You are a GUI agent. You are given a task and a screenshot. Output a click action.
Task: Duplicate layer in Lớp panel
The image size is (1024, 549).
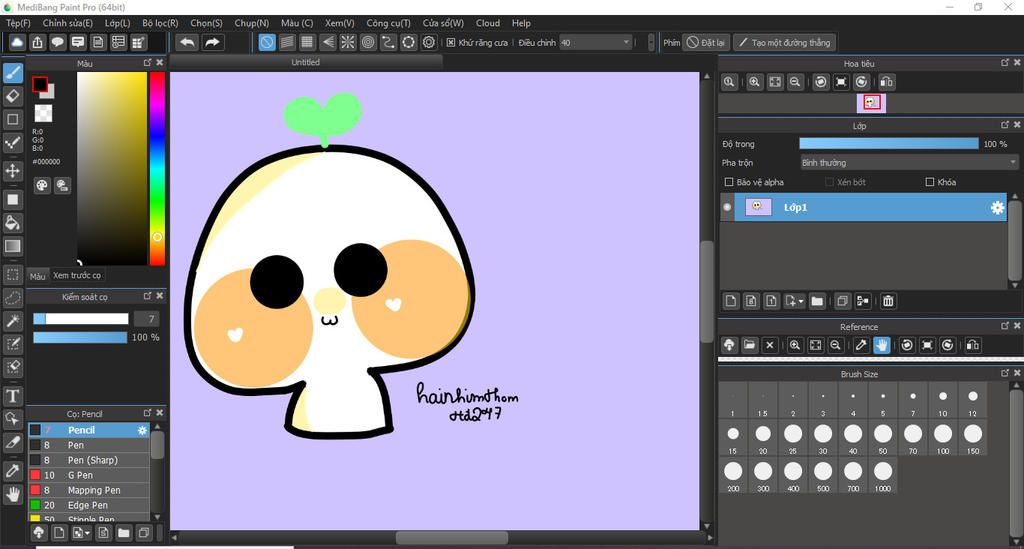coord(842,301)
